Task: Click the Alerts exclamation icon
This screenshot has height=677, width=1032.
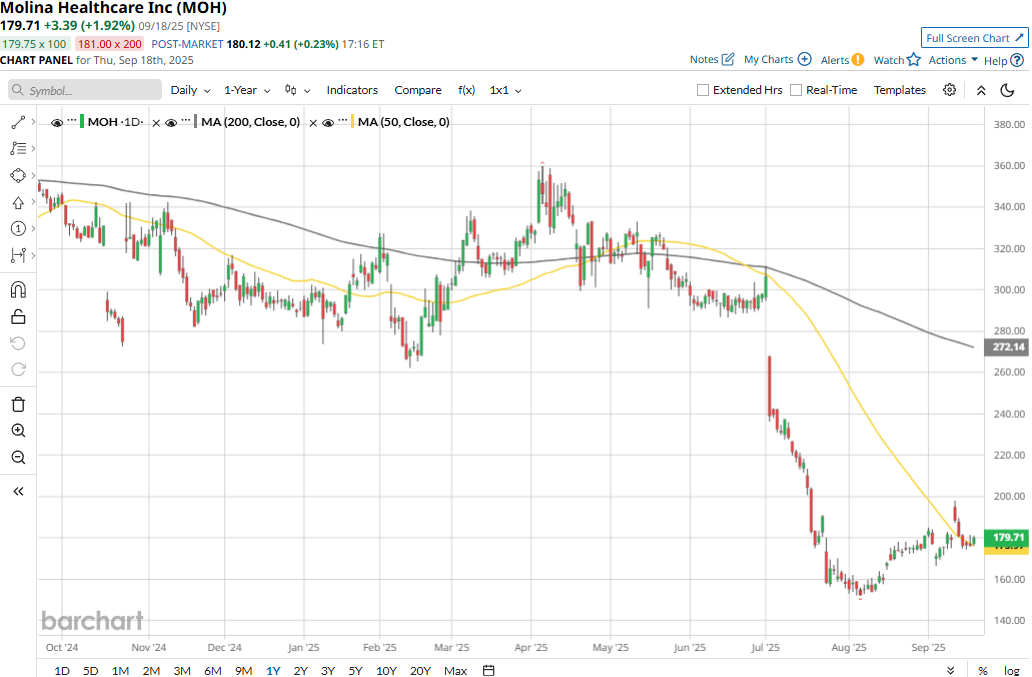Action: [858, 60]
